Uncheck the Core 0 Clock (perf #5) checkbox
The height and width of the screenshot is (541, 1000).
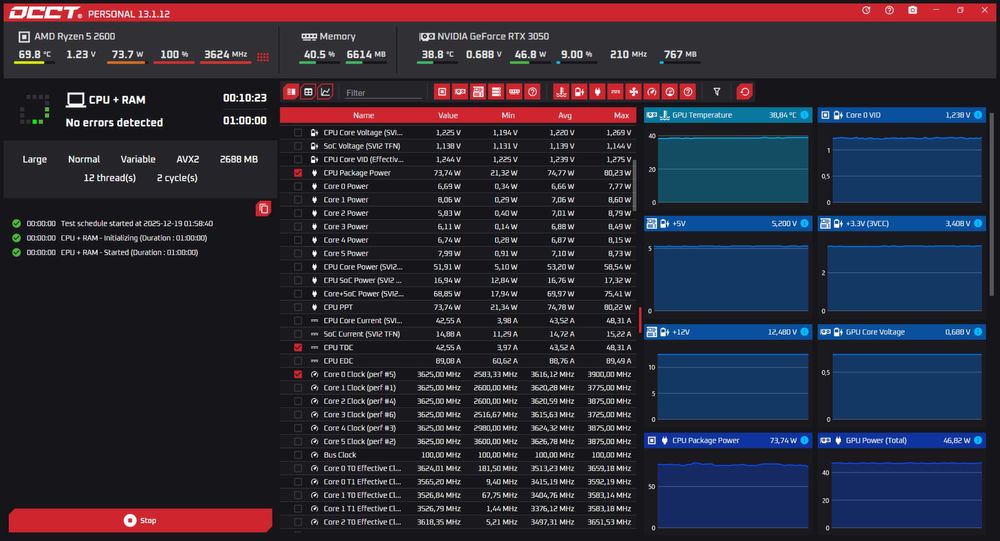pyautogui.click(x=298, y=374)
